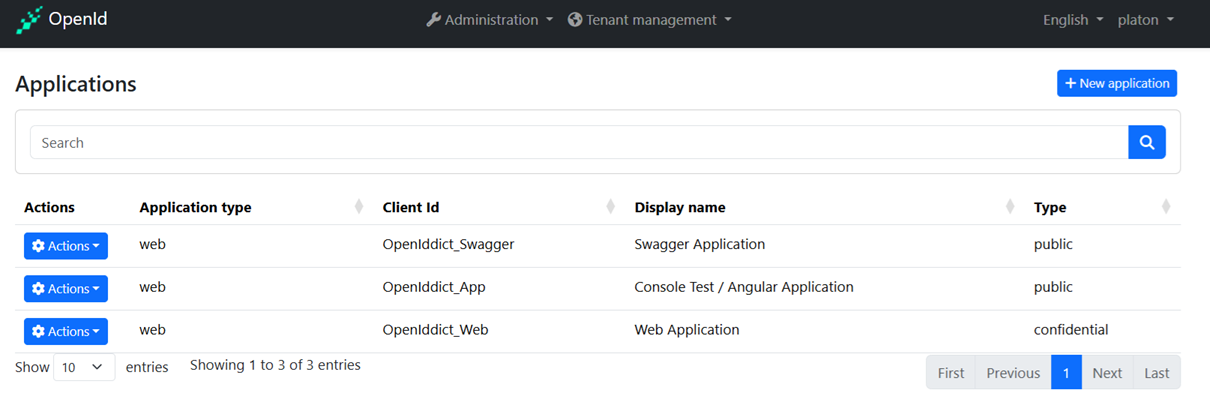Open the platon user dropdown
1210x405 pixels.
pos(1145,20)
